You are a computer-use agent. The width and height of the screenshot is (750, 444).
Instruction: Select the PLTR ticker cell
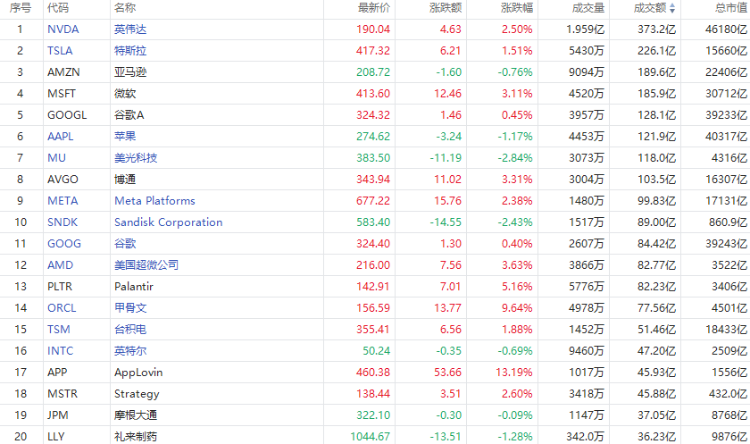point(60,287)
